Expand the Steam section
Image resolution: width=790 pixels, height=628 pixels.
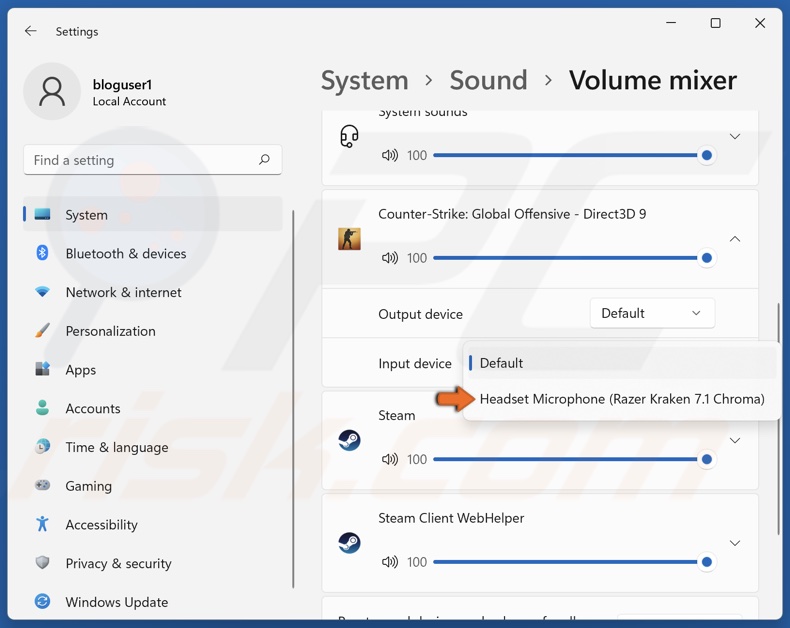735,441
